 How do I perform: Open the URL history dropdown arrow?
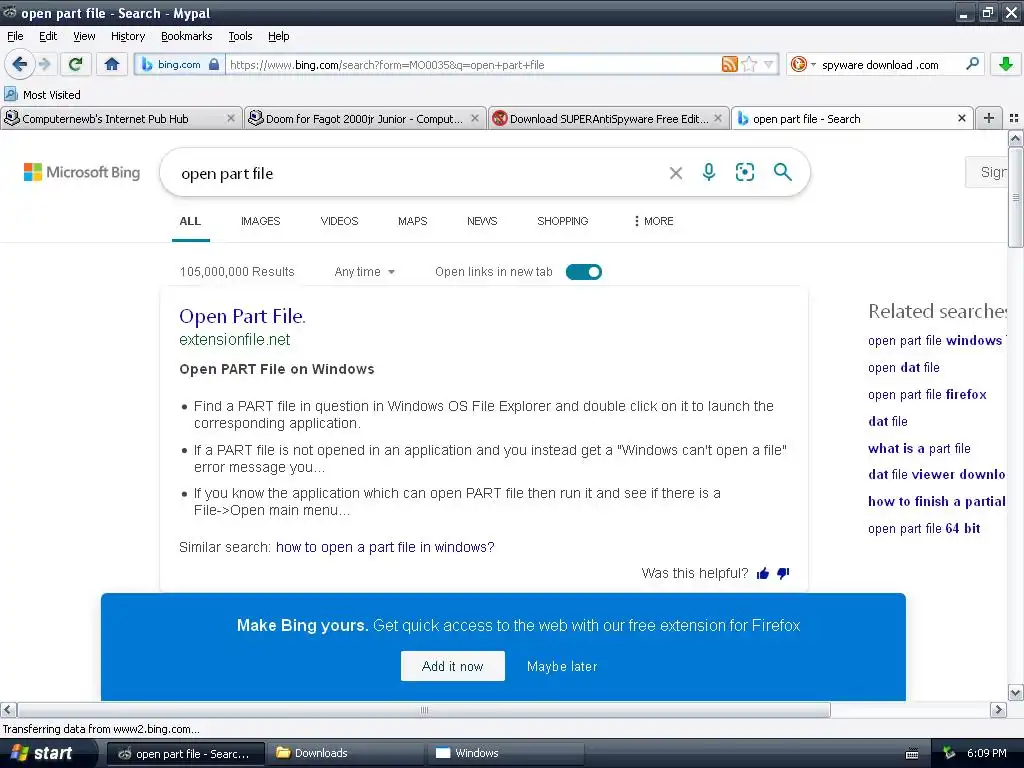(769, 65)
